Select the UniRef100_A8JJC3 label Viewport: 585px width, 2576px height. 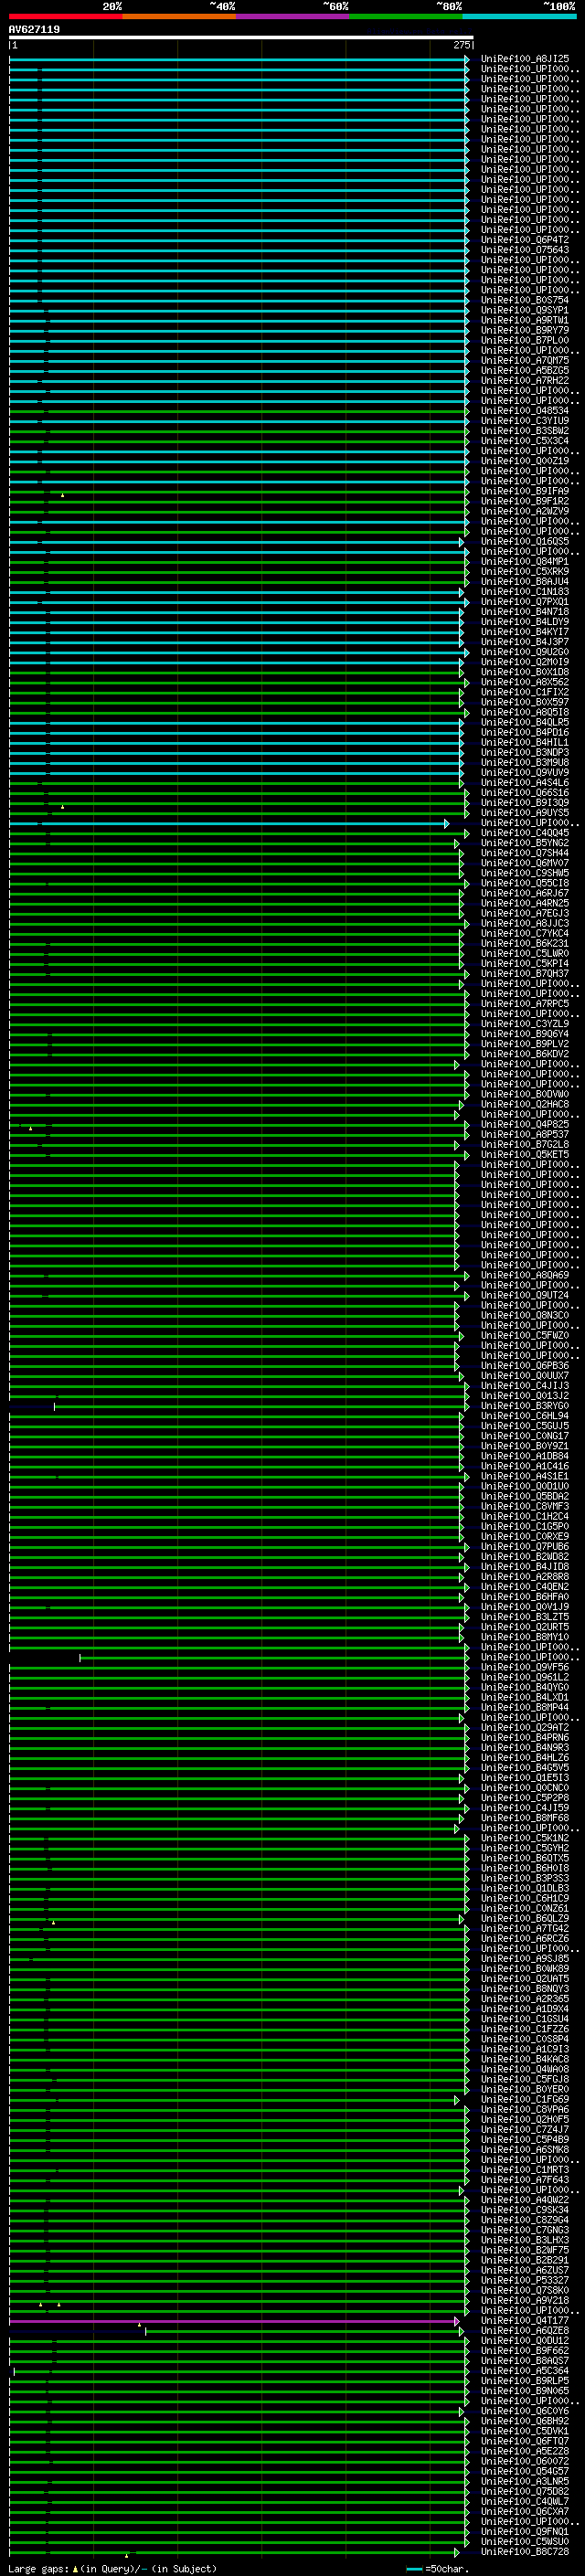click(525, 923)
